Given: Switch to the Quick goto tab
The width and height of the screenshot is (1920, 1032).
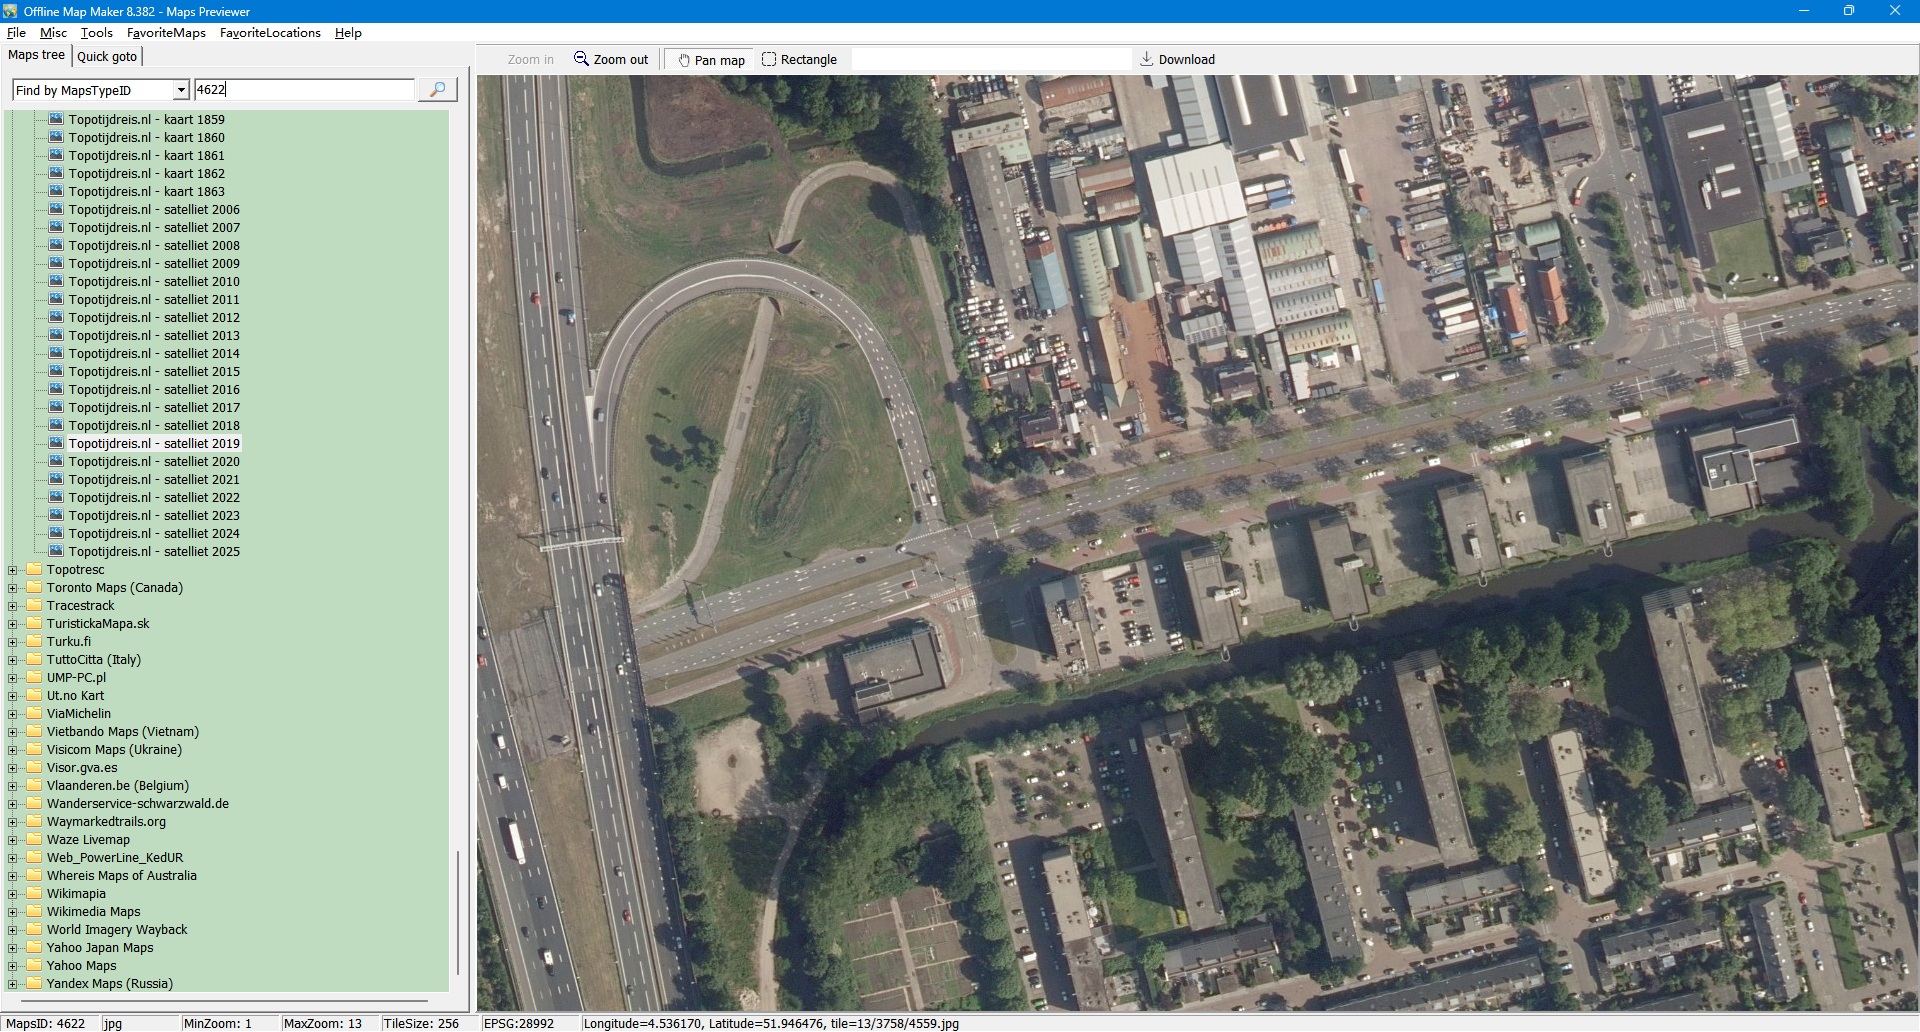Looking at the screenshot, I should click(107, 57).
